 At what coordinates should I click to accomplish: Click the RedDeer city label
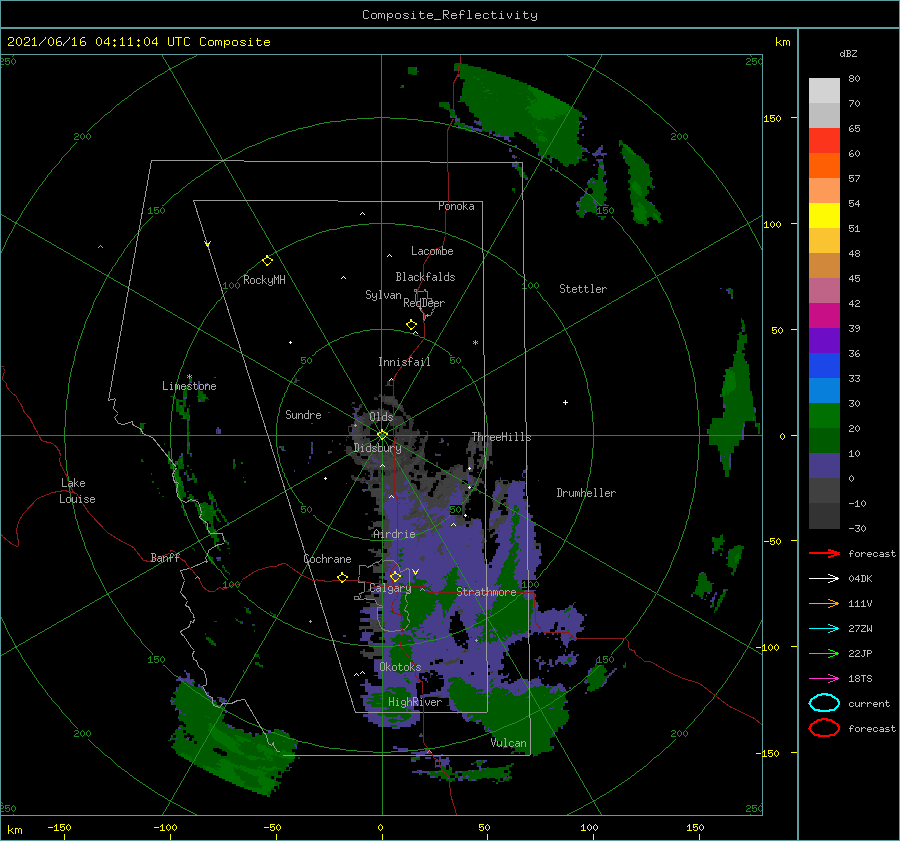424,303
